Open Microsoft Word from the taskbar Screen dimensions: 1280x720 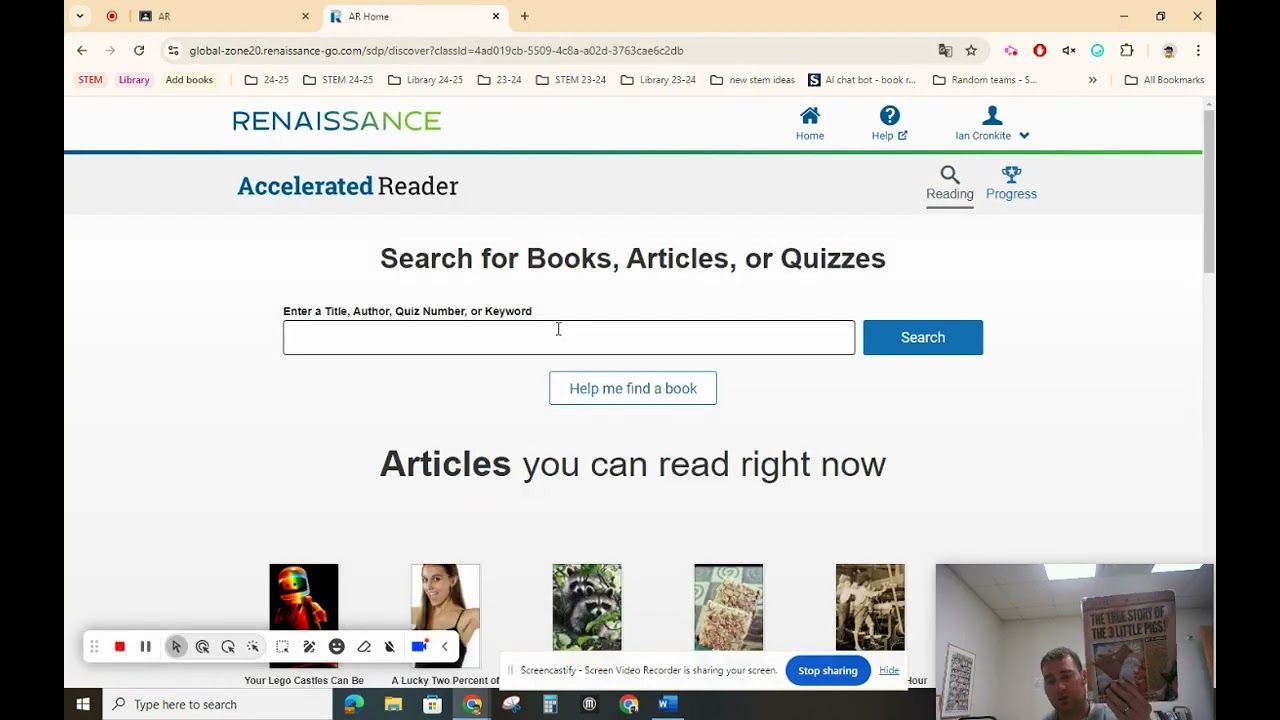pos(668,704)
